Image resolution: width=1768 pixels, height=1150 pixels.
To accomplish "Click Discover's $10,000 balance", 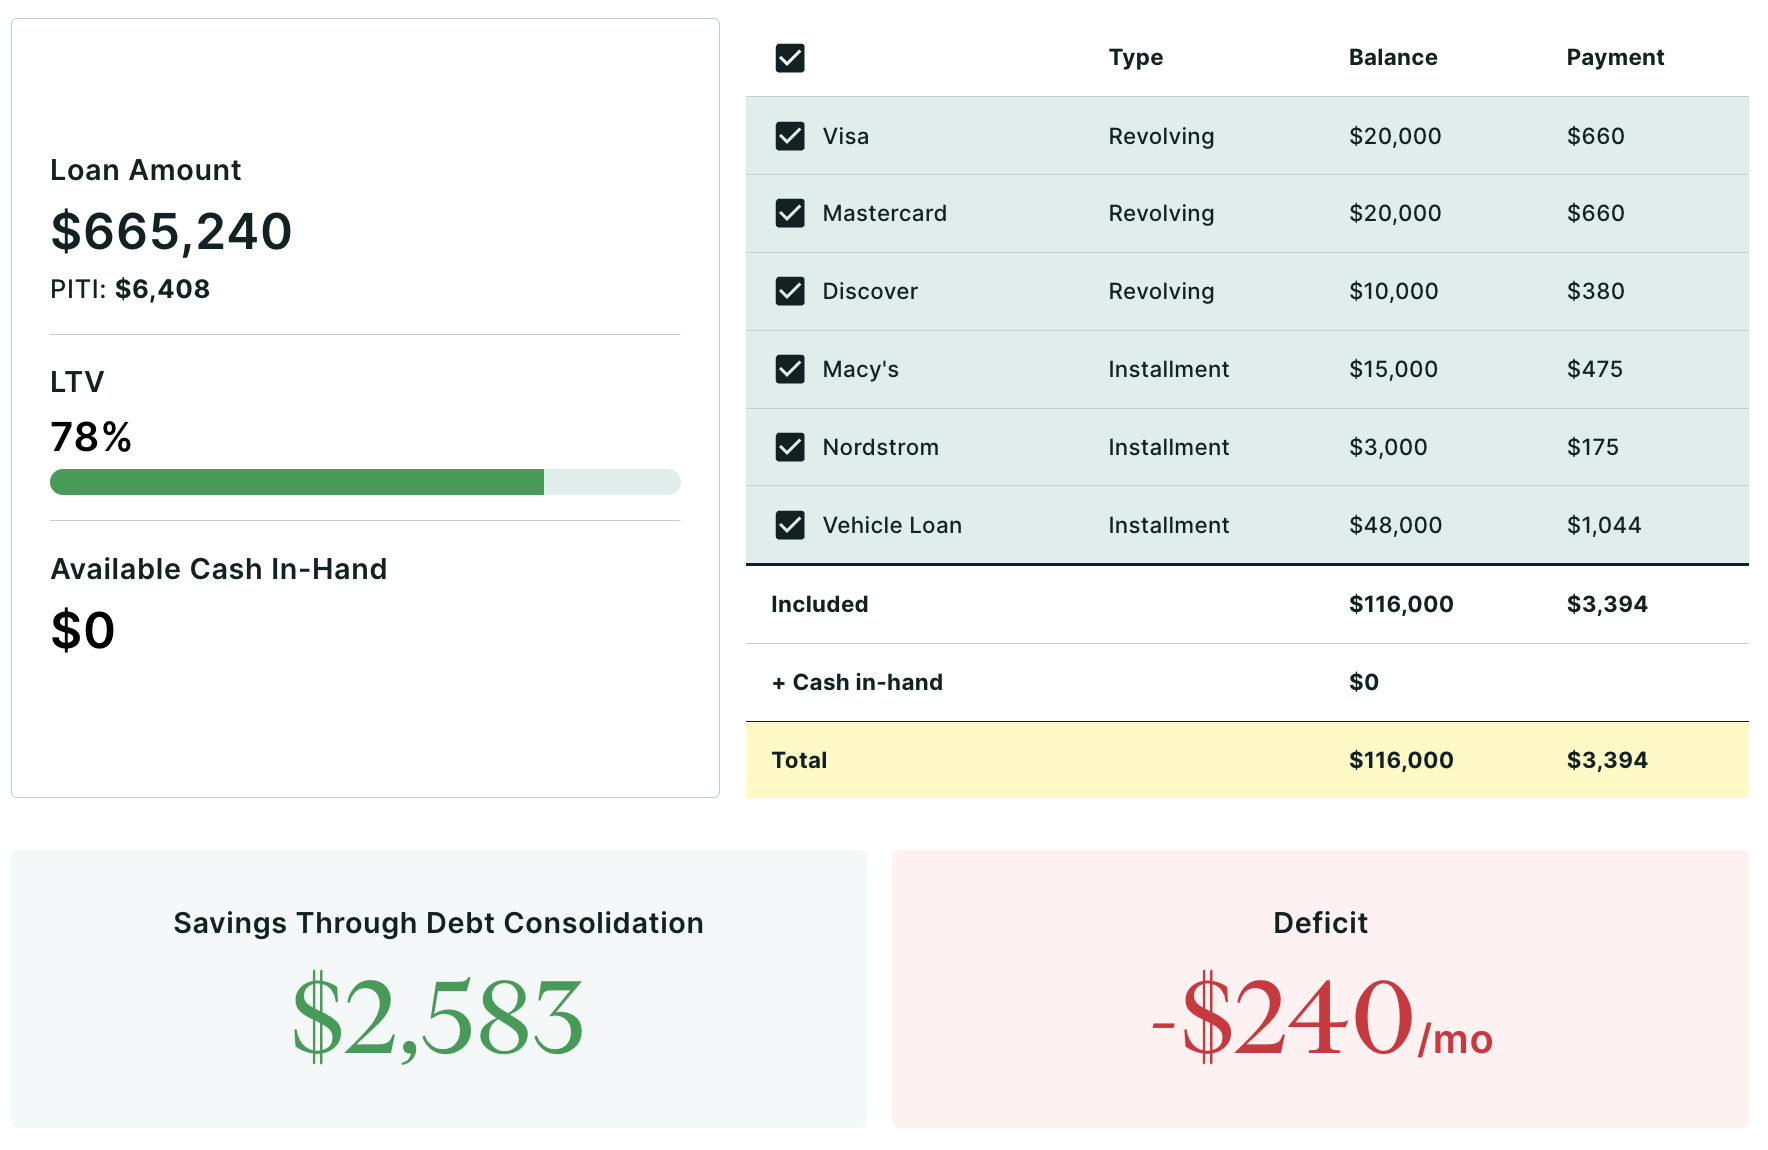I will point(1394,291).
